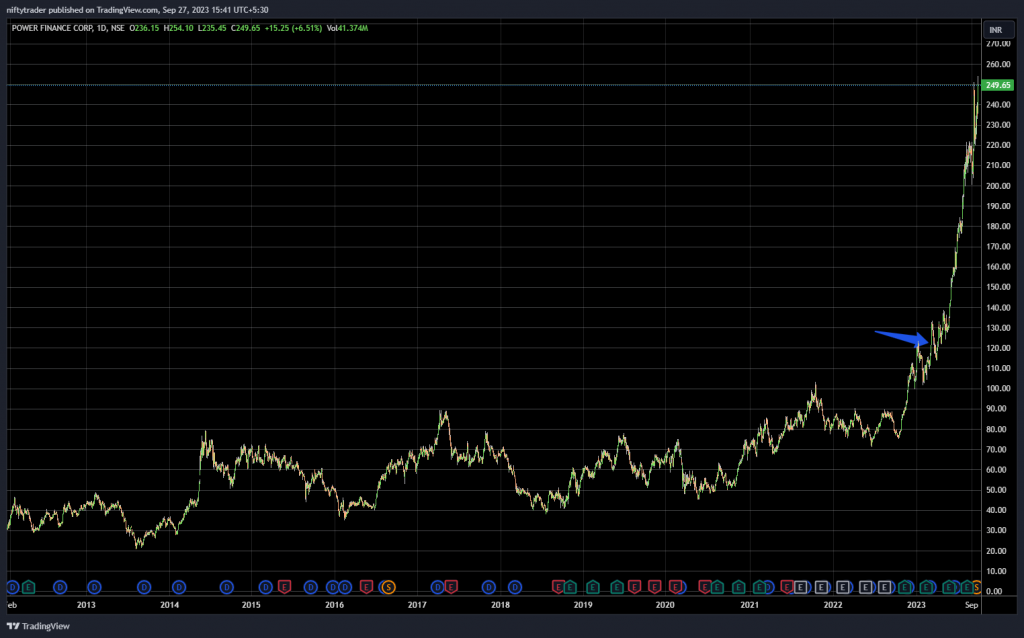
Task: Click the 2013 label on the time axis
Action: (x=86, y=605)
